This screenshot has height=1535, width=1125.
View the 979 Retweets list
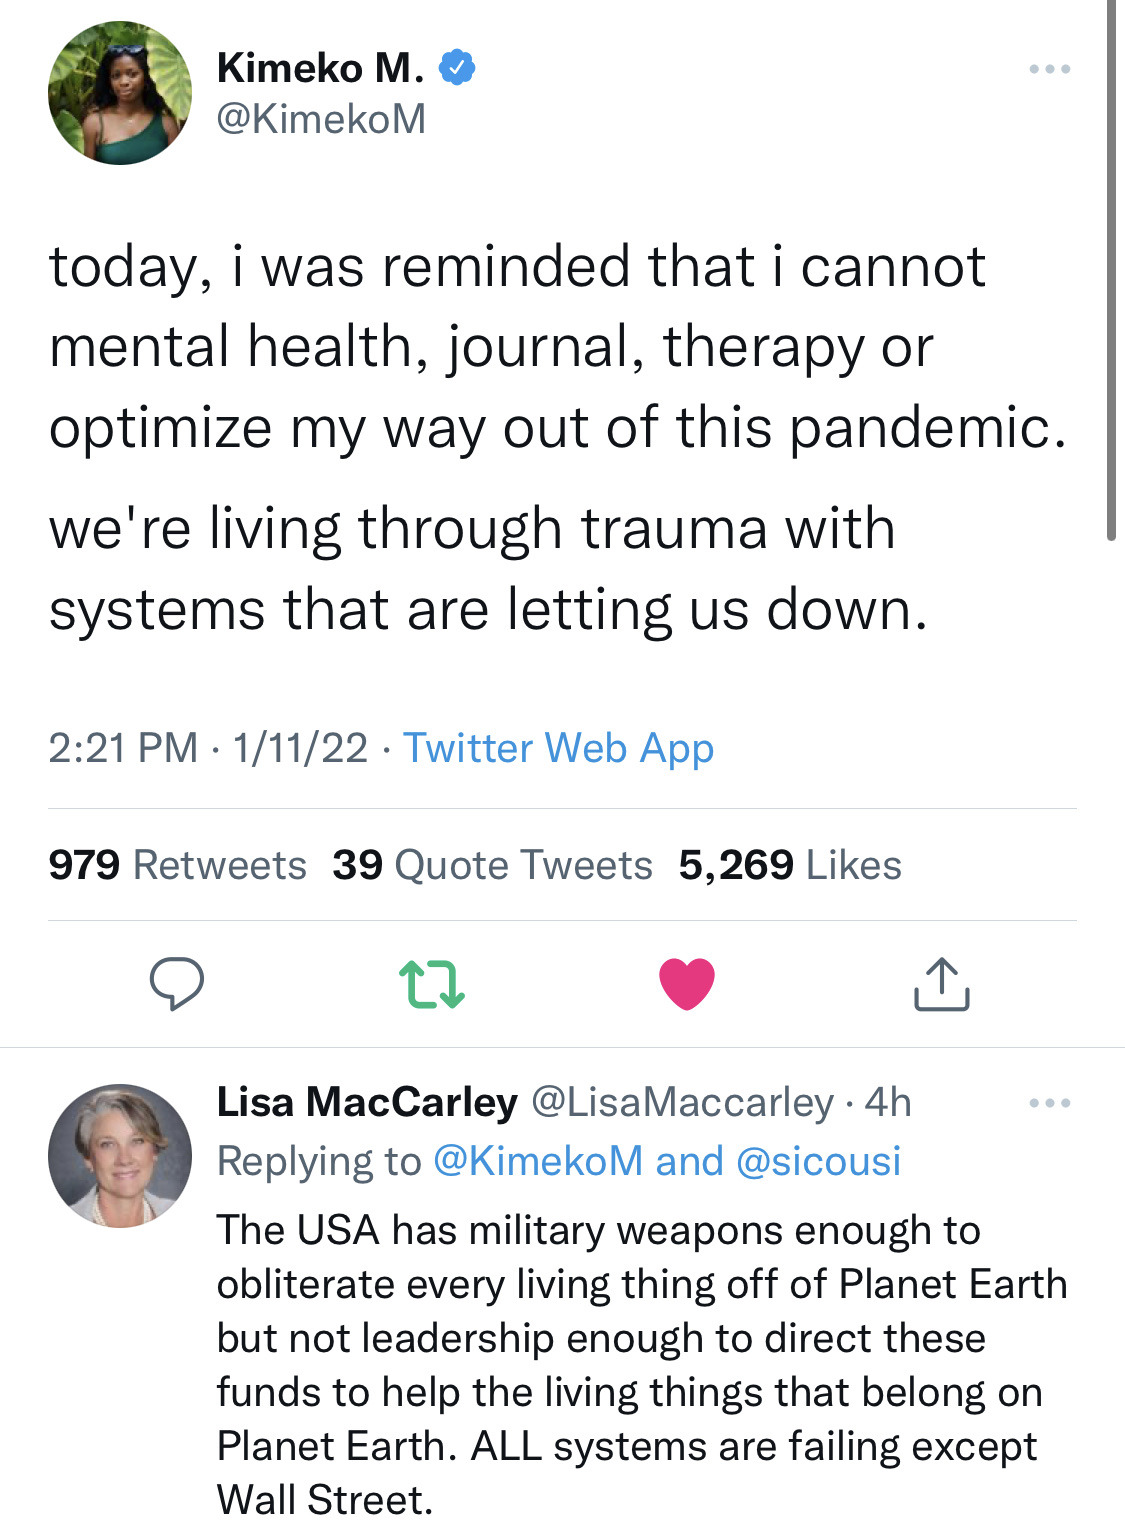point(177,865)
